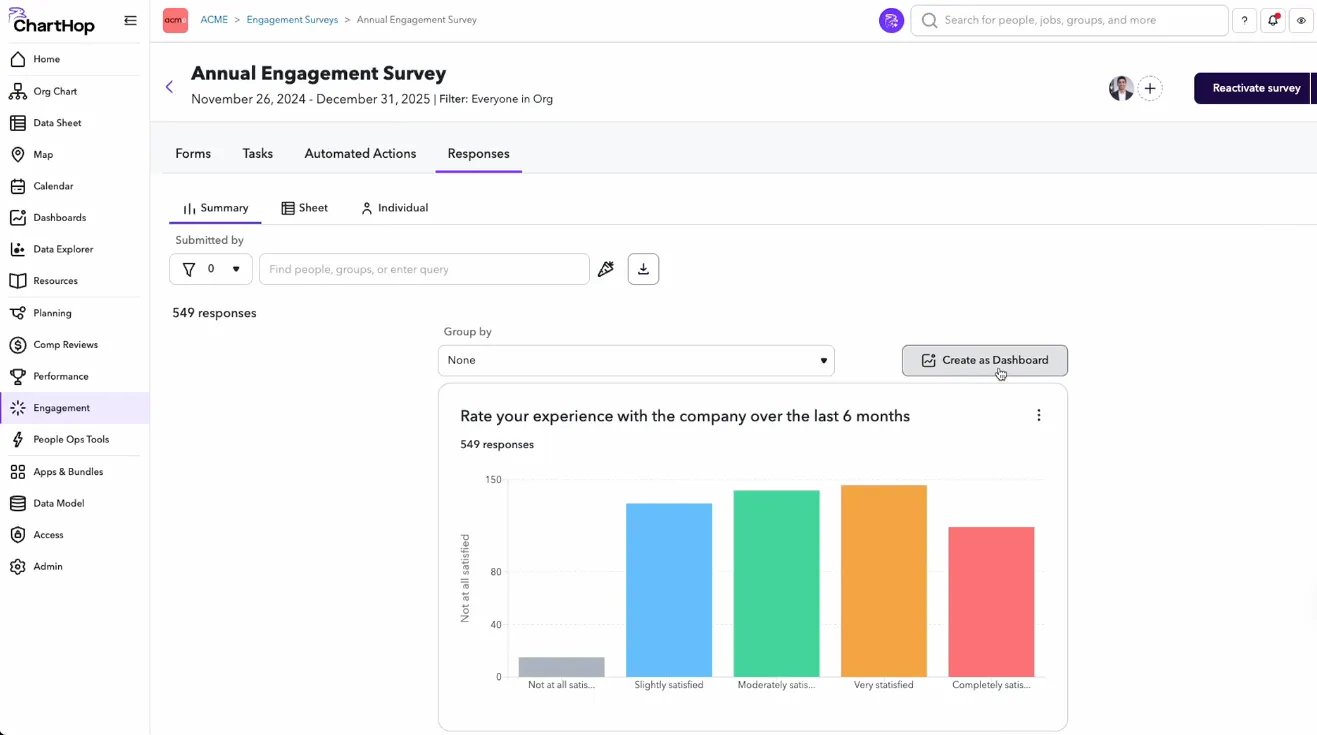Open People Ops Tools
The image size is (1317, 735).
click(x=70, y=440)
